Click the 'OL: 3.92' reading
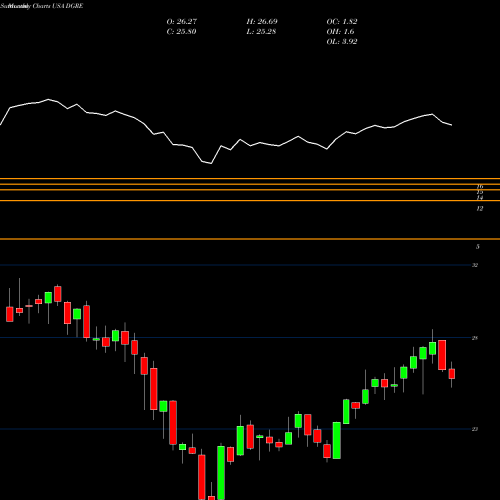 pos(342,42)
